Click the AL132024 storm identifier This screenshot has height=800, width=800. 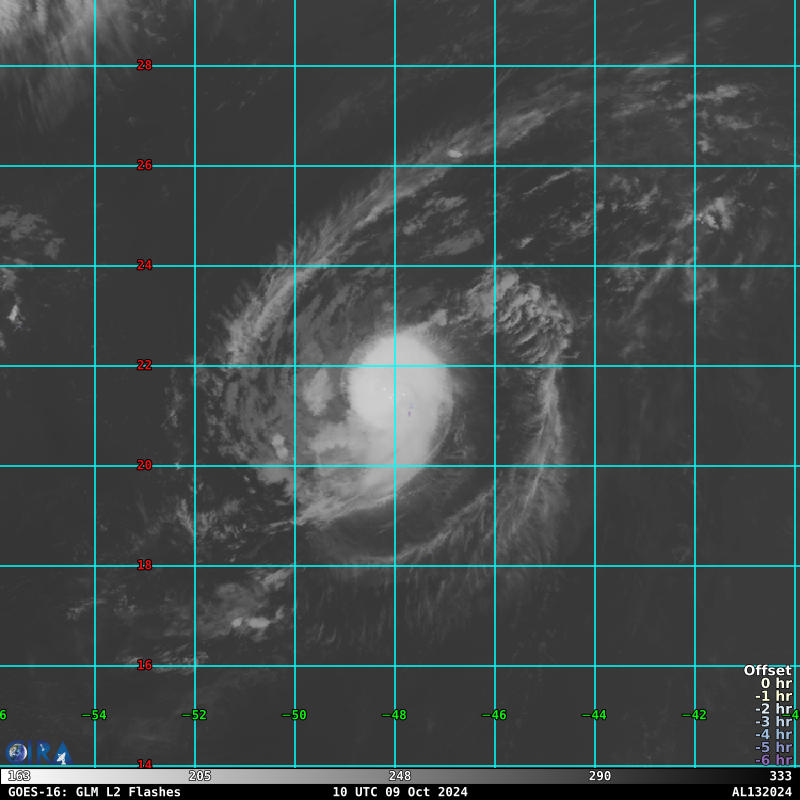761,792
